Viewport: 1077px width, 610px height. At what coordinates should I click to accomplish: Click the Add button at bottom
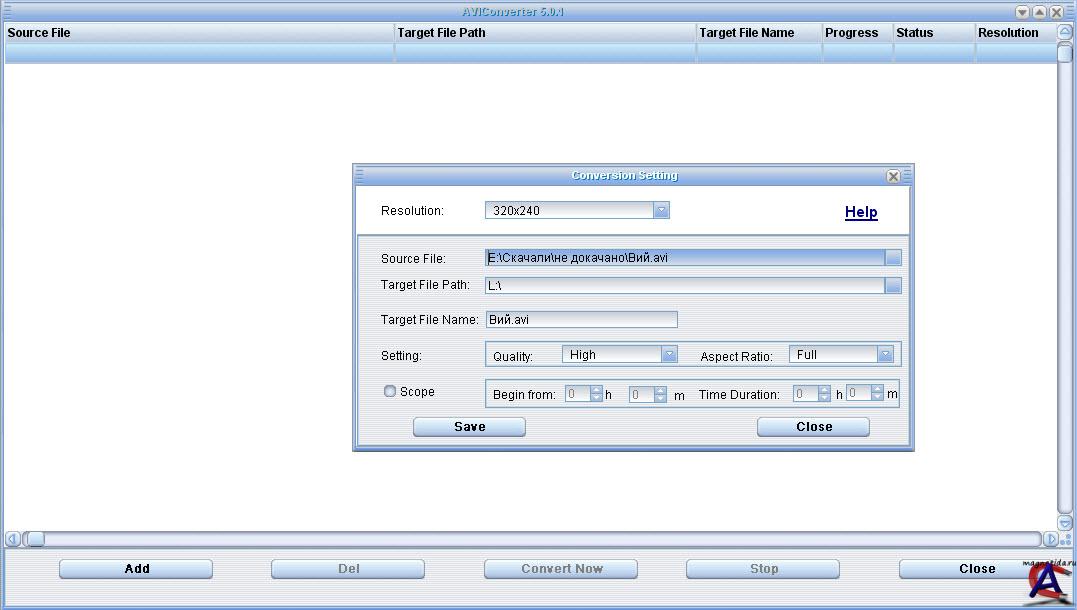(x=136, y=569)
